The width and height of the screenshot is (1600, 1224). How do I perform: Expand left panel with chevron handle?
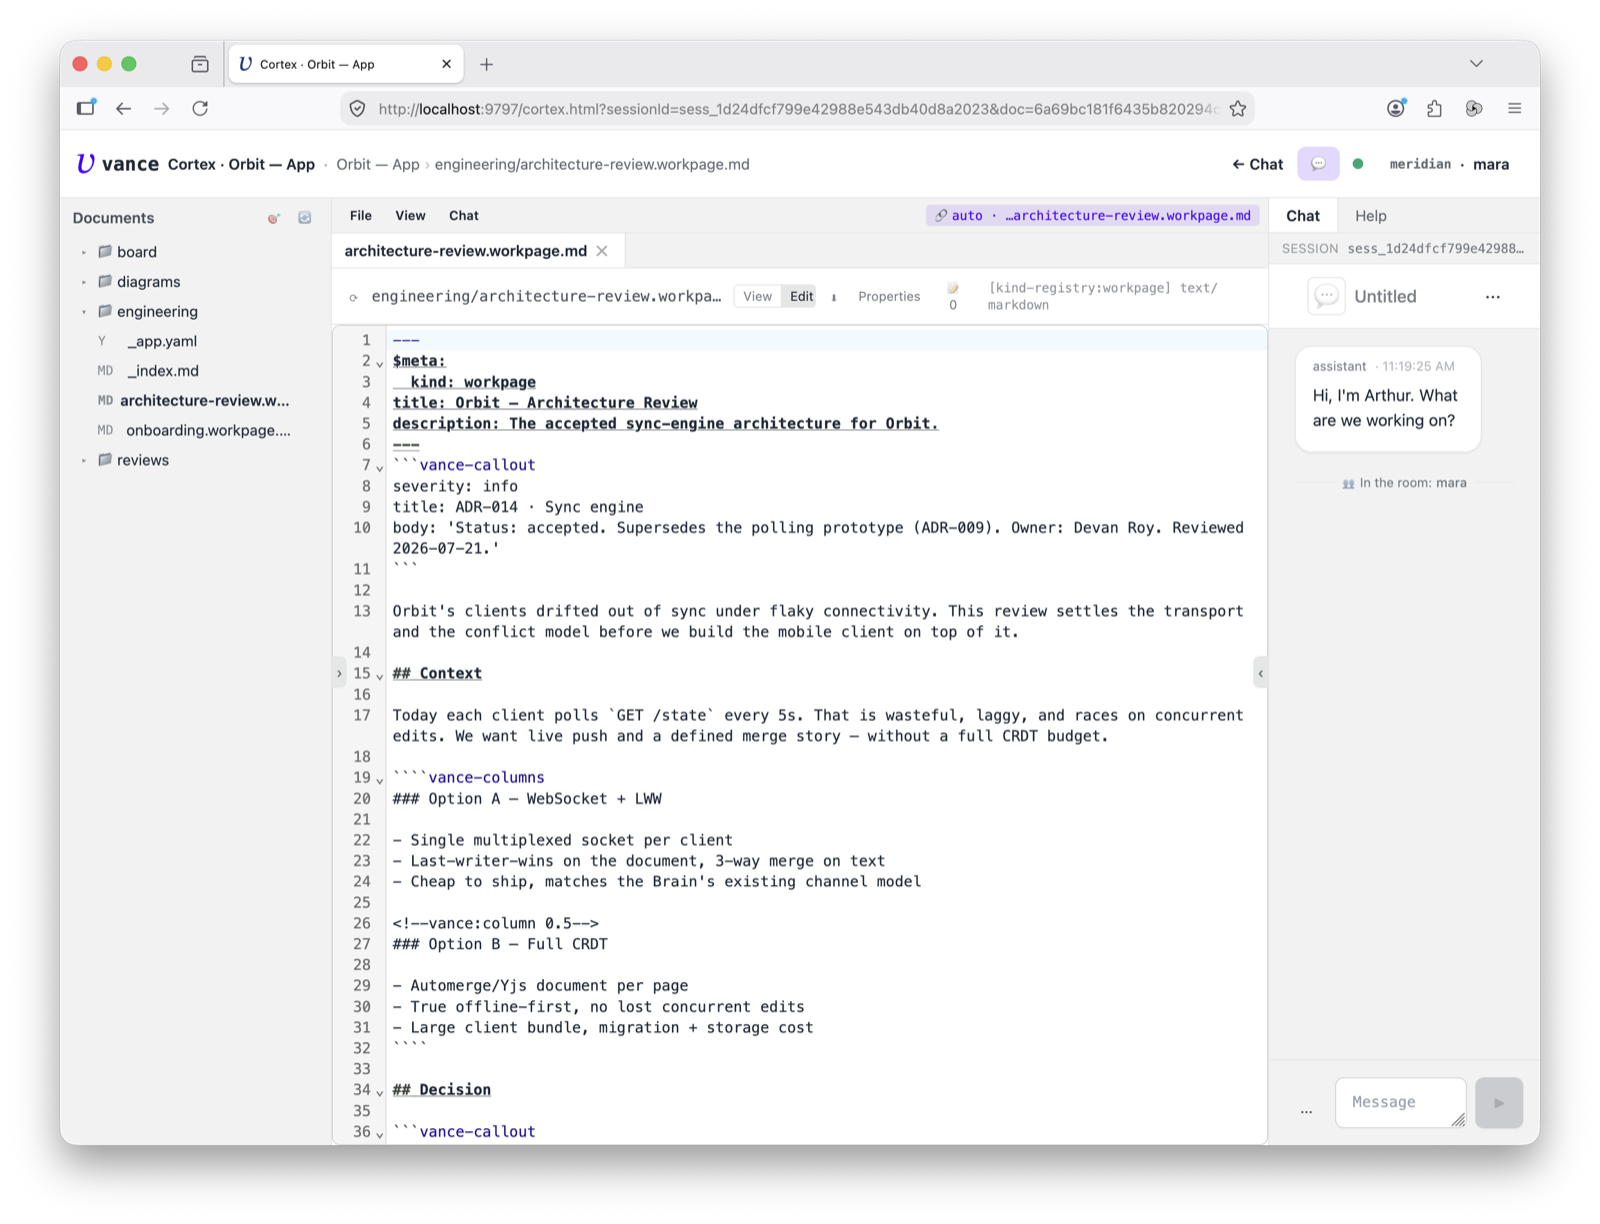(x=339, y=673)
